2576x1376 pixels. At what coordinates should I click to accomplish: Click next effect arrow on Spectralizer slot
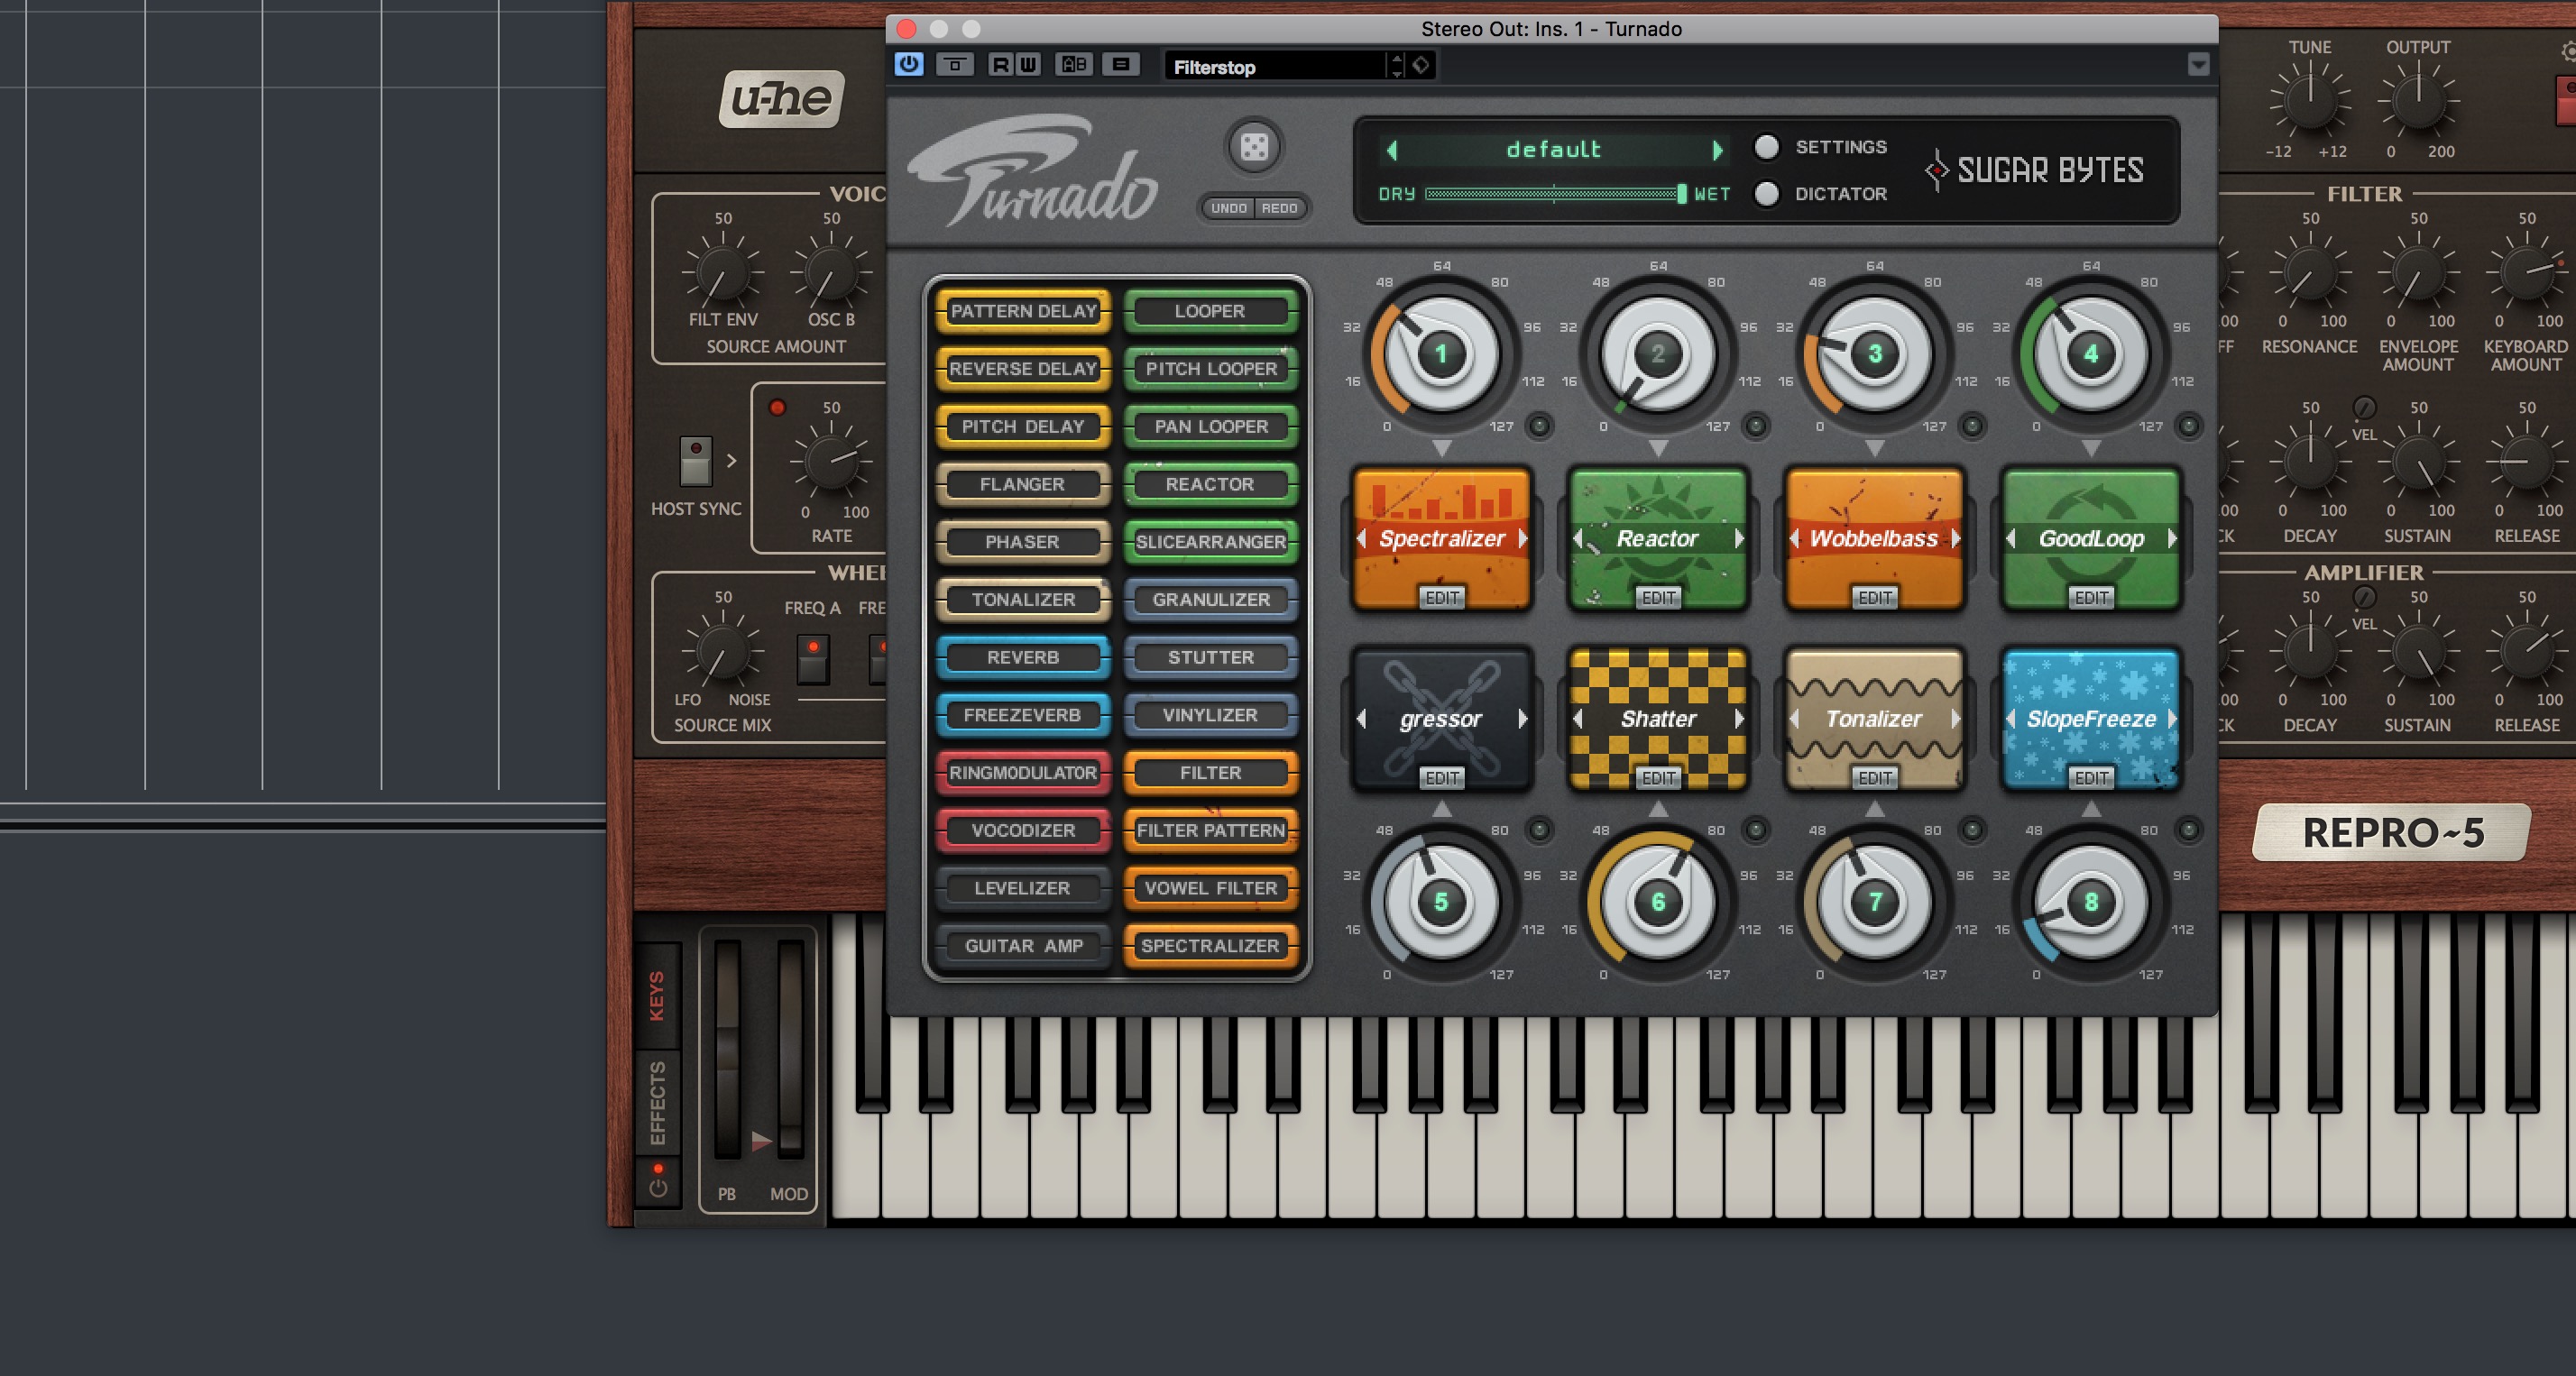coord(1523,538)
